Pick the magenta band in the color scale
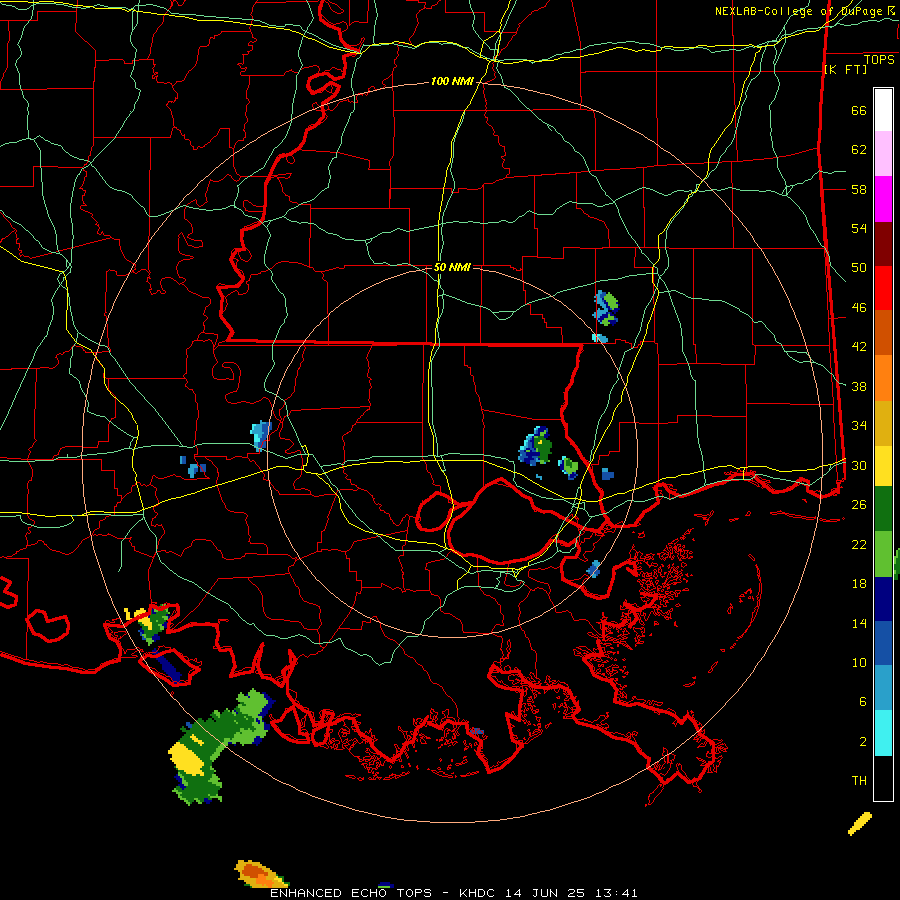Viewport: 900px width, 900px height. coord(883,199)
